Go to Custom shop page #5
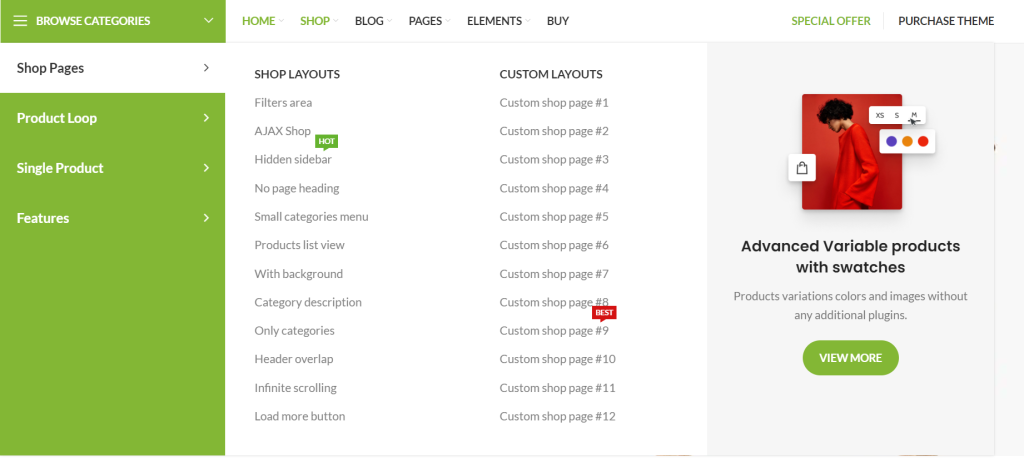The image size is (1024, 476). click(553, 217)
